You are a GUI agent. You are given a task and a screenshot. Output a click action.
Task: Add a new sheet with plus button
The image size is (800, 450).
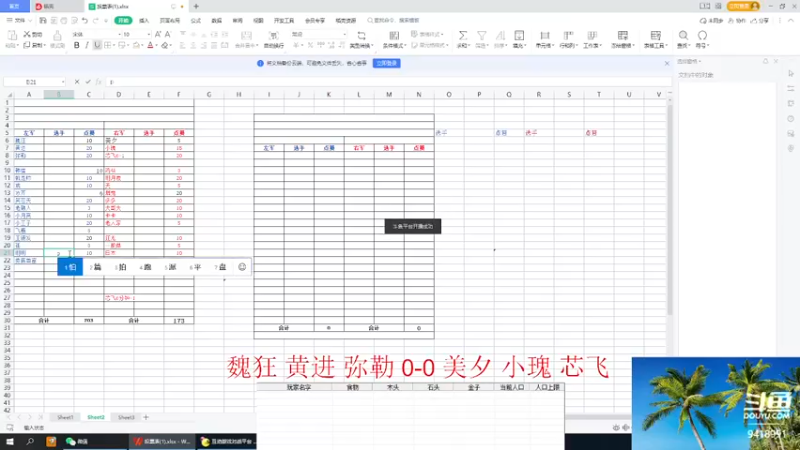coord(146,417)
